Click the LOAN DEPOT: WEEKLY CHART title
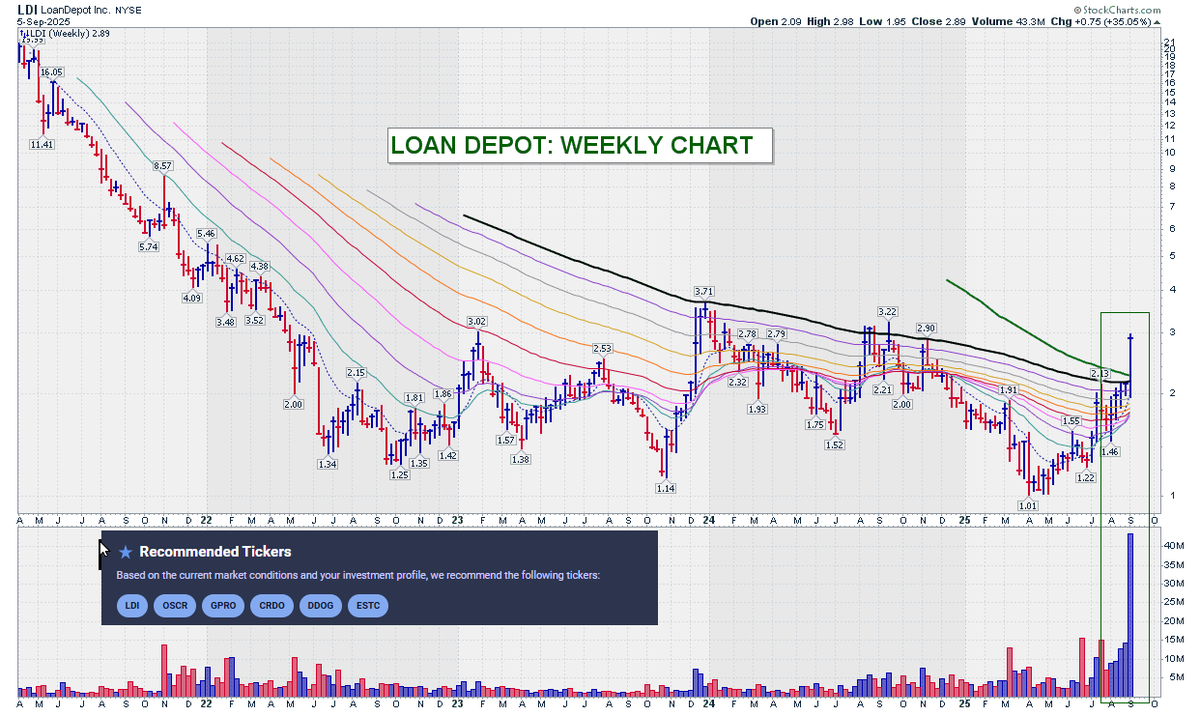 click(x=571, y=145)
